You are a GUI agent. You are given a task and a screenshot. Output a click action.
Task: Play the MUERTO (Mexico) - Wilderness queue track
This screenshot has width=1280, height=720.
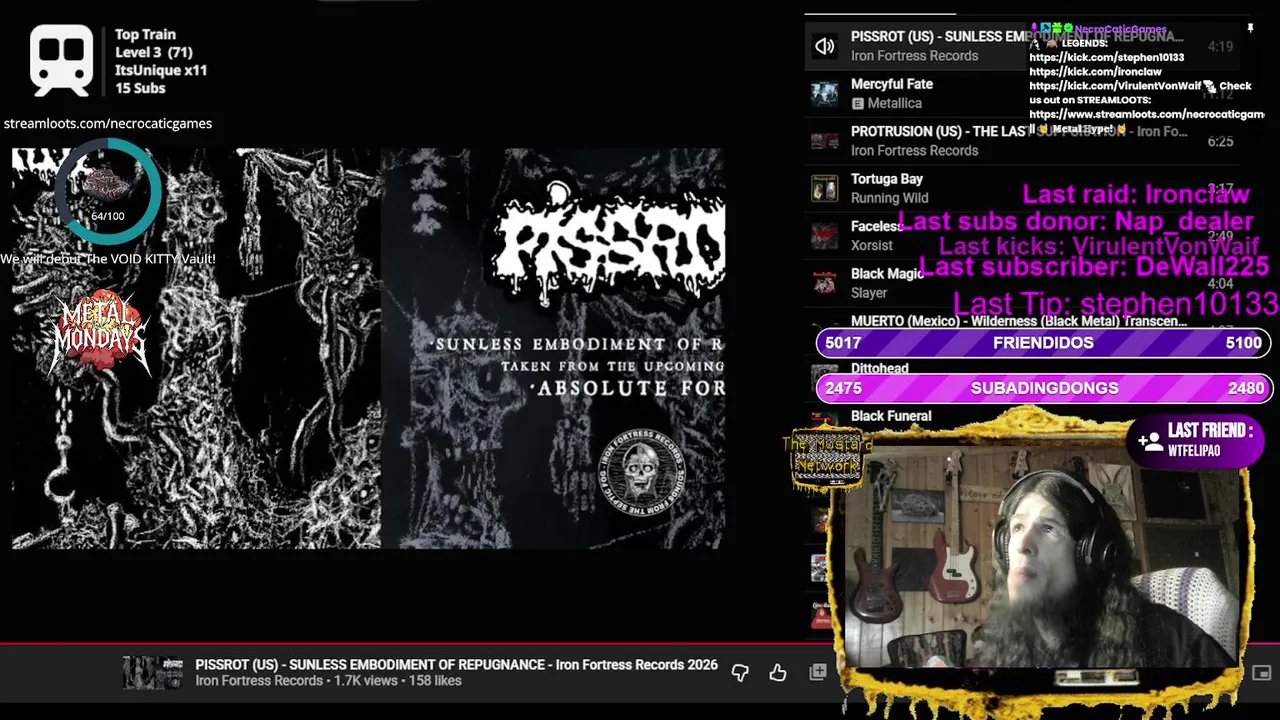tap(1019, 321)
